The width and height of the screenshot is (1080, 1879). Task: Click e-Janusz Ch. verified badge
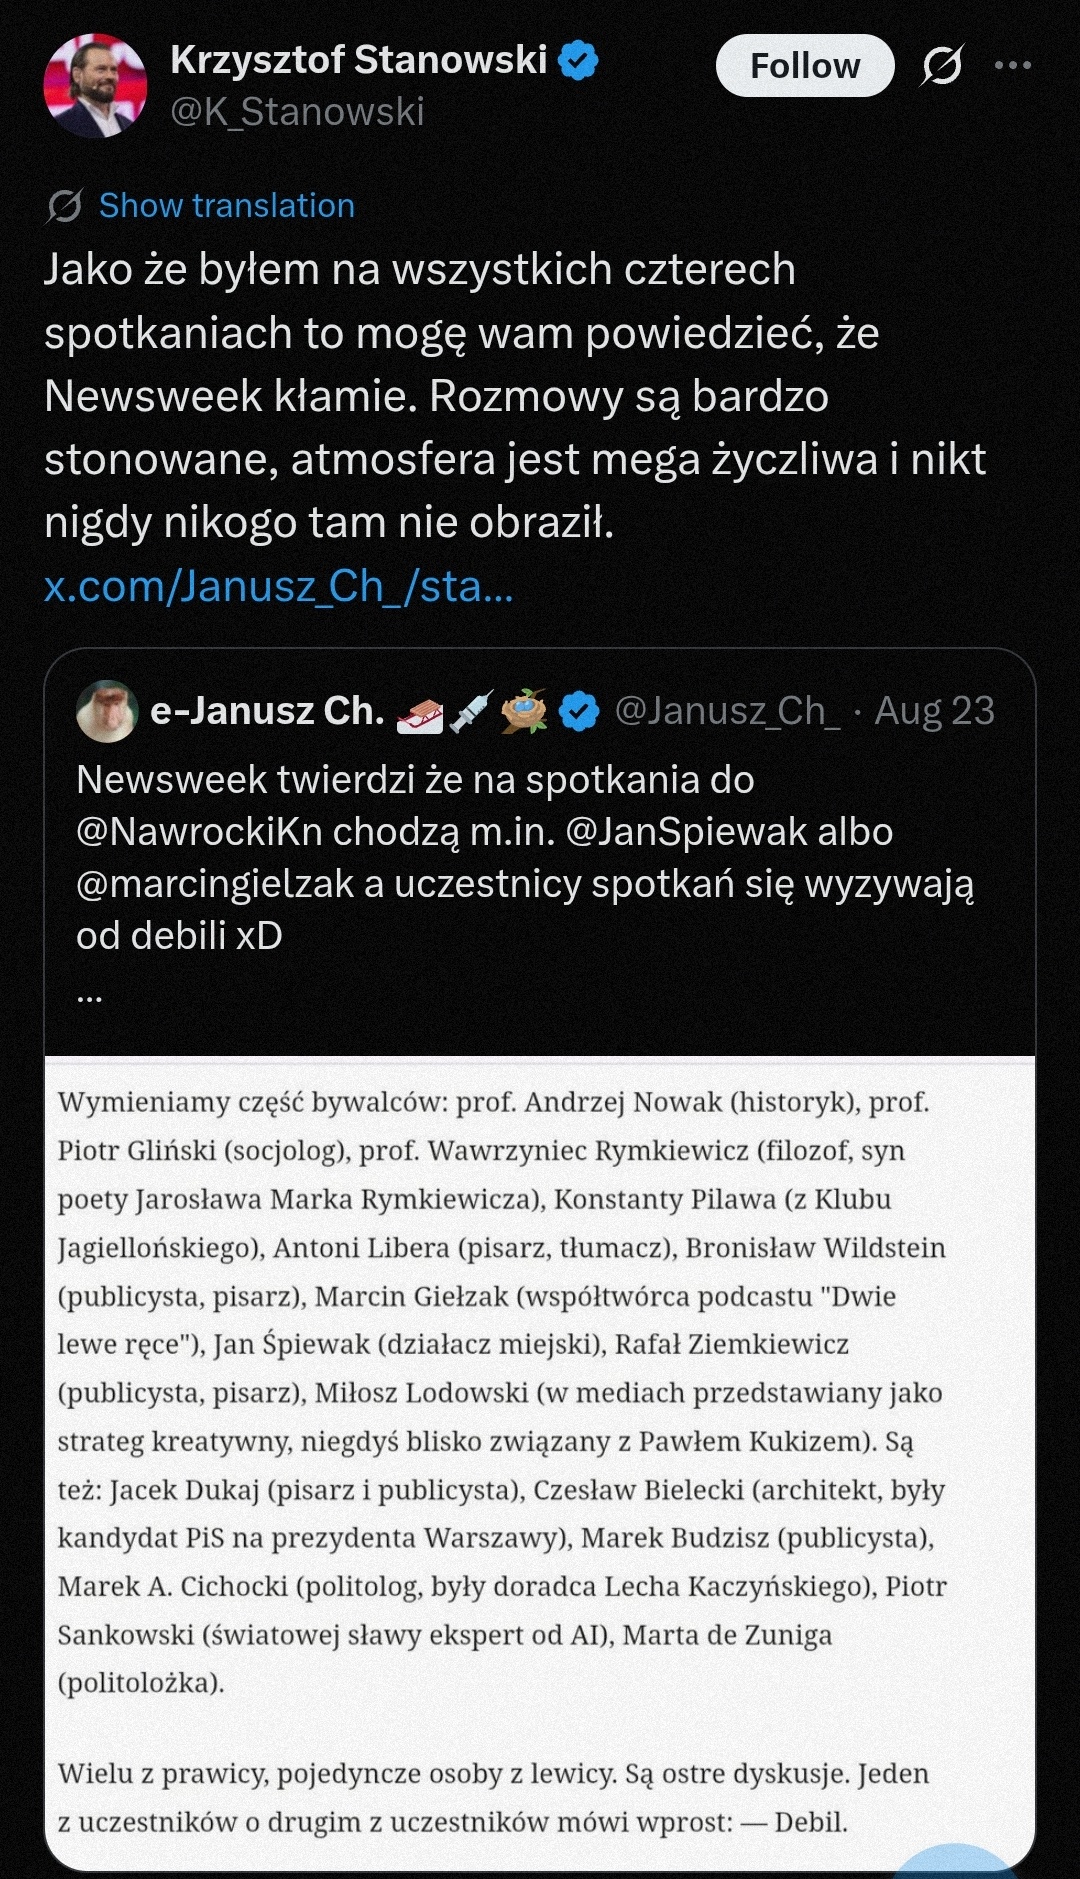[x=579, y=712]
